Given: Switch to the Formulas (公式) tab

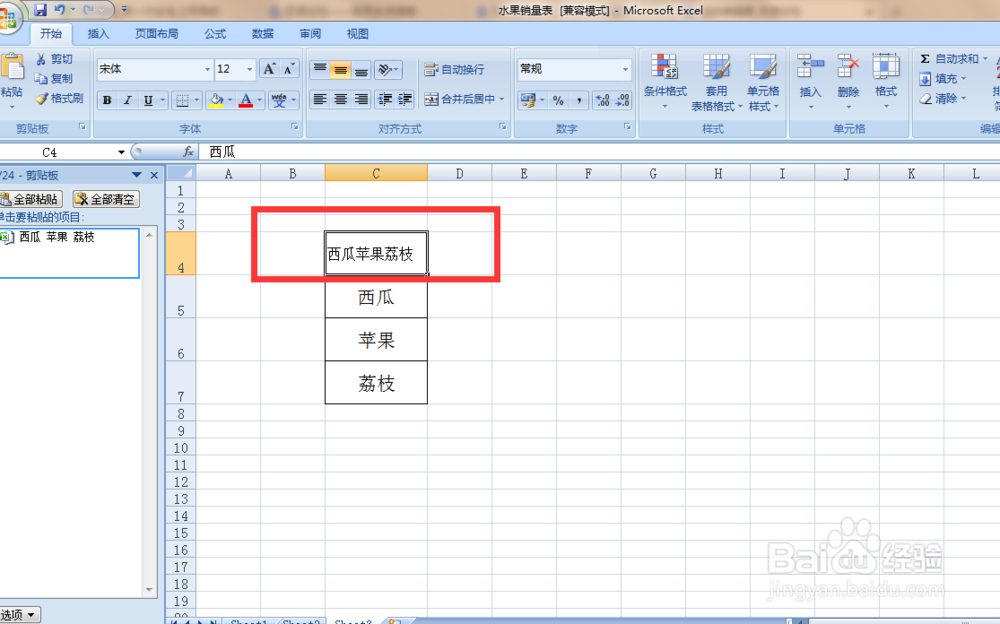Looking at the screenshot, I should point(215,34).
